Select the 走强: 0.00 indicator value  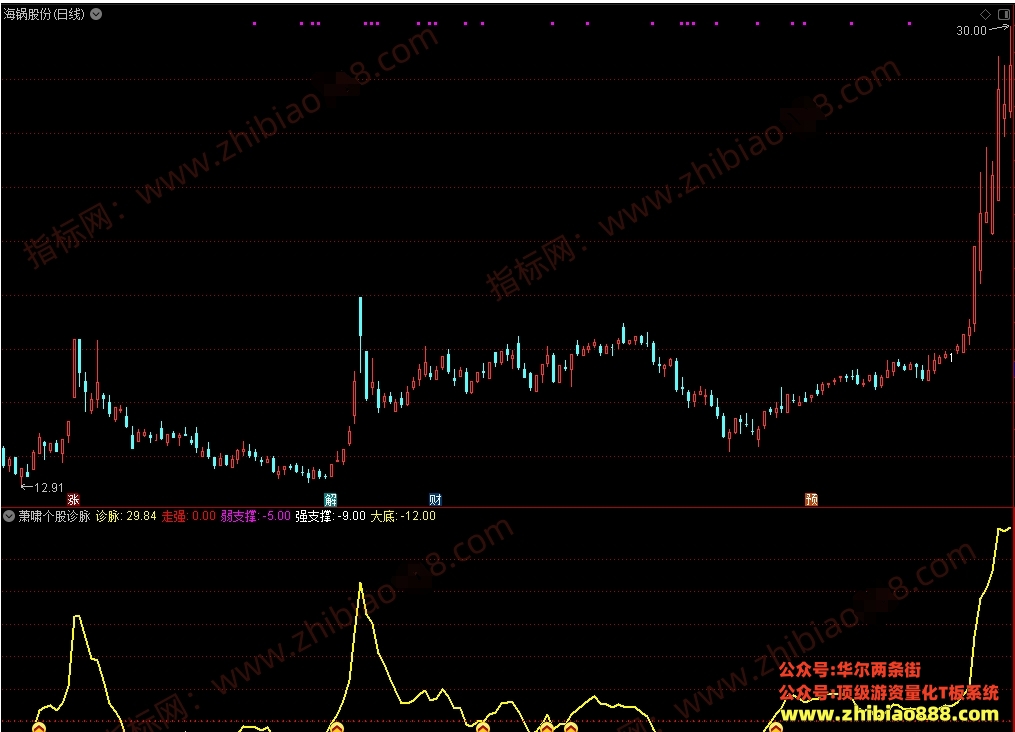pyautogui.click(x=188, y=516)
